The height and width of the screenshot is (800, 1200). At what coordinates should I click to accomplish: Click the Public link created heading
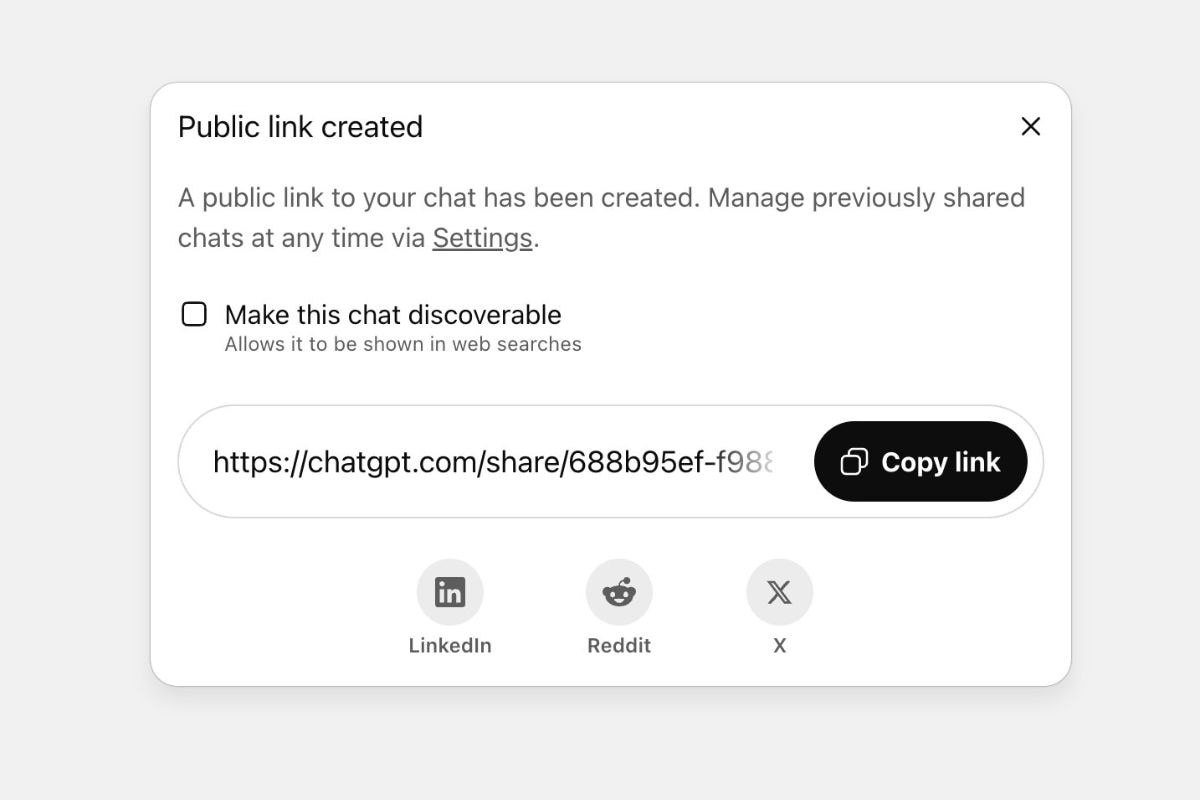(x=300, y=127)
